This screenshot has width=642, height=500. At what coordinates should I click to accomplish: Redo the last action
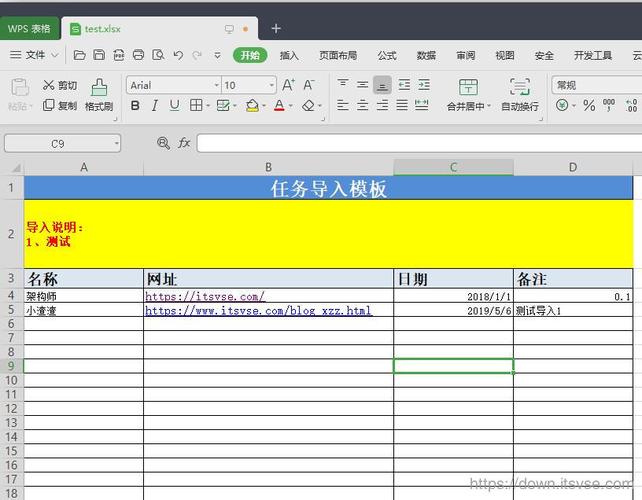(197, 55)
